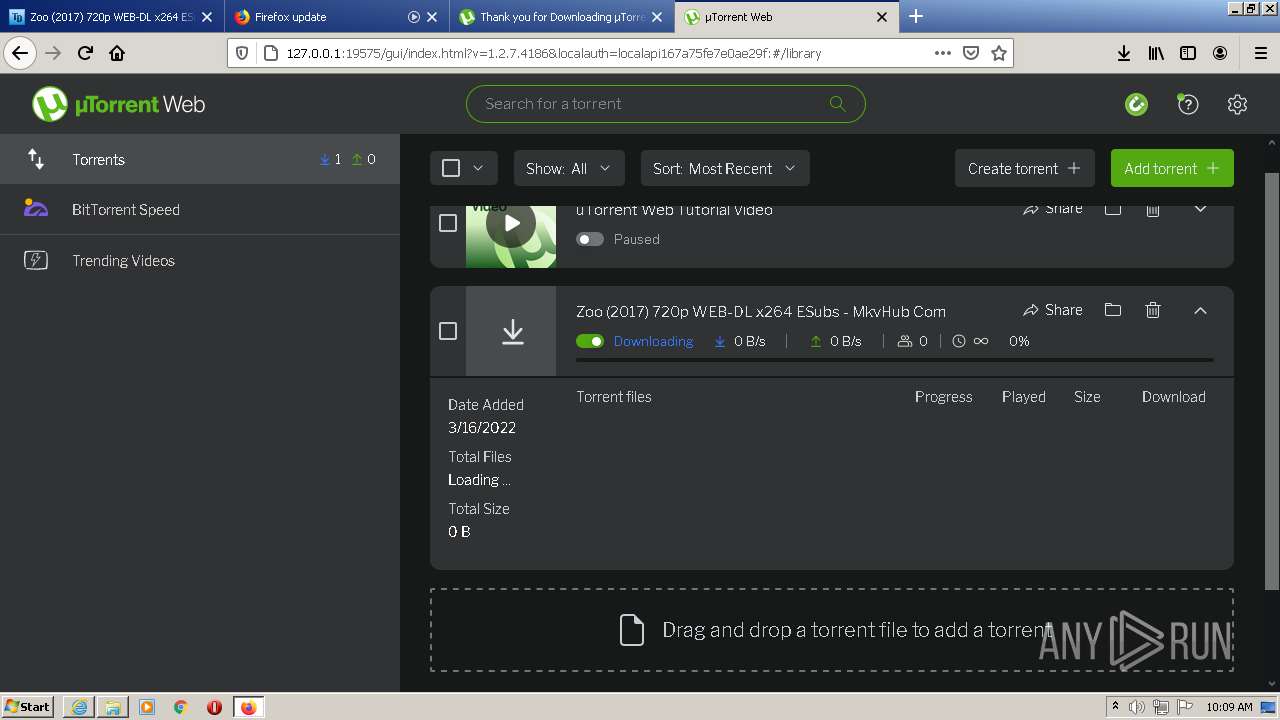This screenshot has width=1280, height=720.
Task: Open Opera from the taskbar
Action: click(x=214, y=707)
